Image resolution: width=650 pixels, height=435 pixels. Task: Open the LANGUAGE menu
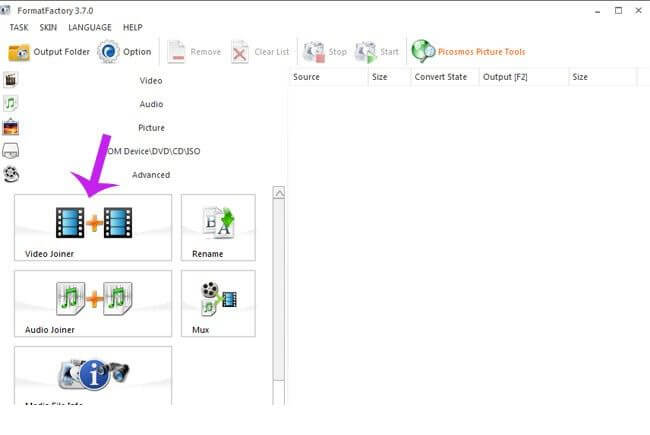coord(89,27)
